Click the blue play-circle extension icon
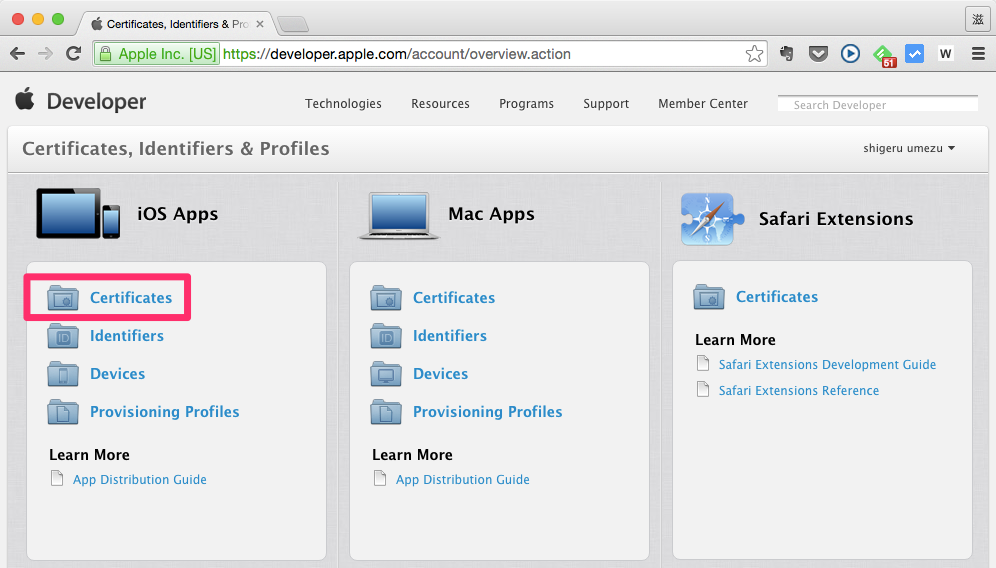The image size is (996, 568). (850, 54)
